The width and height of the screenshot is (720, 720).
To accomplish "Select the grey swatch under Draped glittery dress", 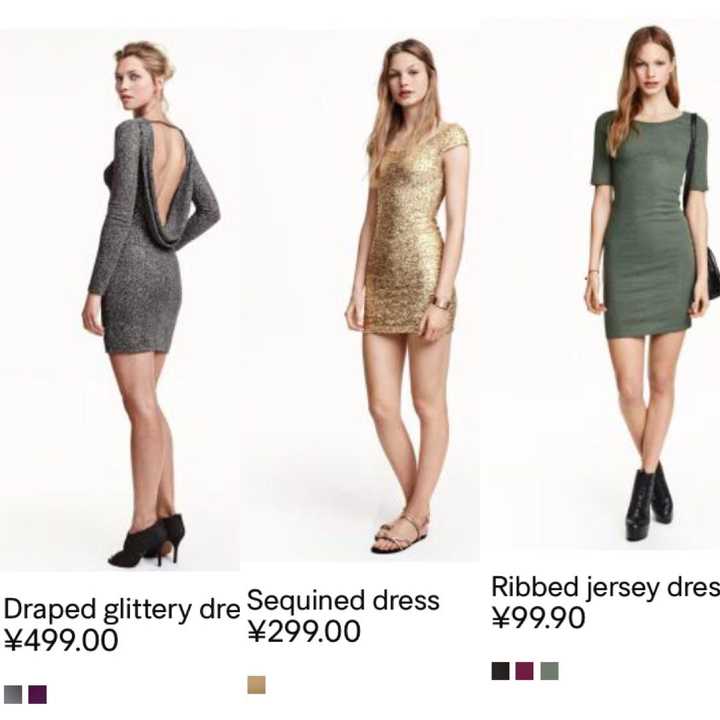I will [13, 694].
